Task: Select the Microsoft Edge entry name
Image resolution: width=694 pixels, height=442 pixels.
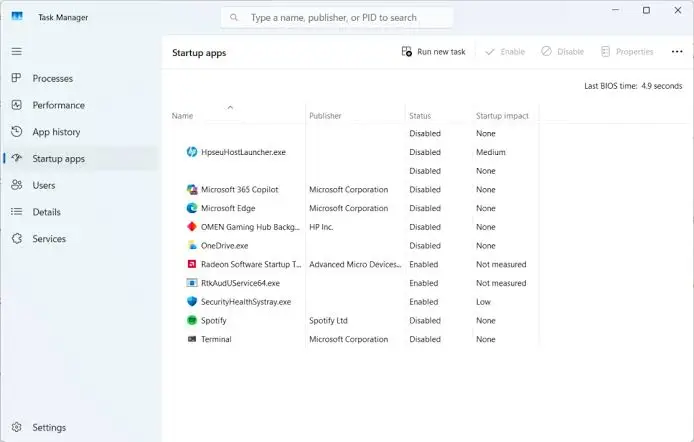Action: pos(228,208)
